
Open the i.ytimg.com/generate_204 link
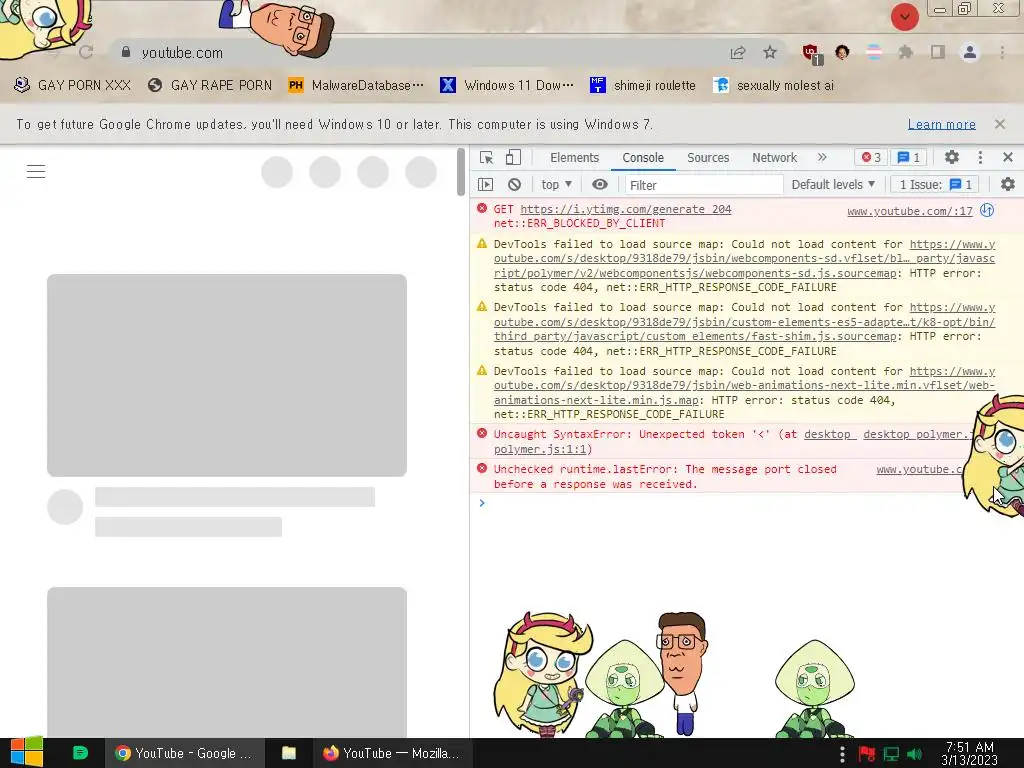coord(625,209)
